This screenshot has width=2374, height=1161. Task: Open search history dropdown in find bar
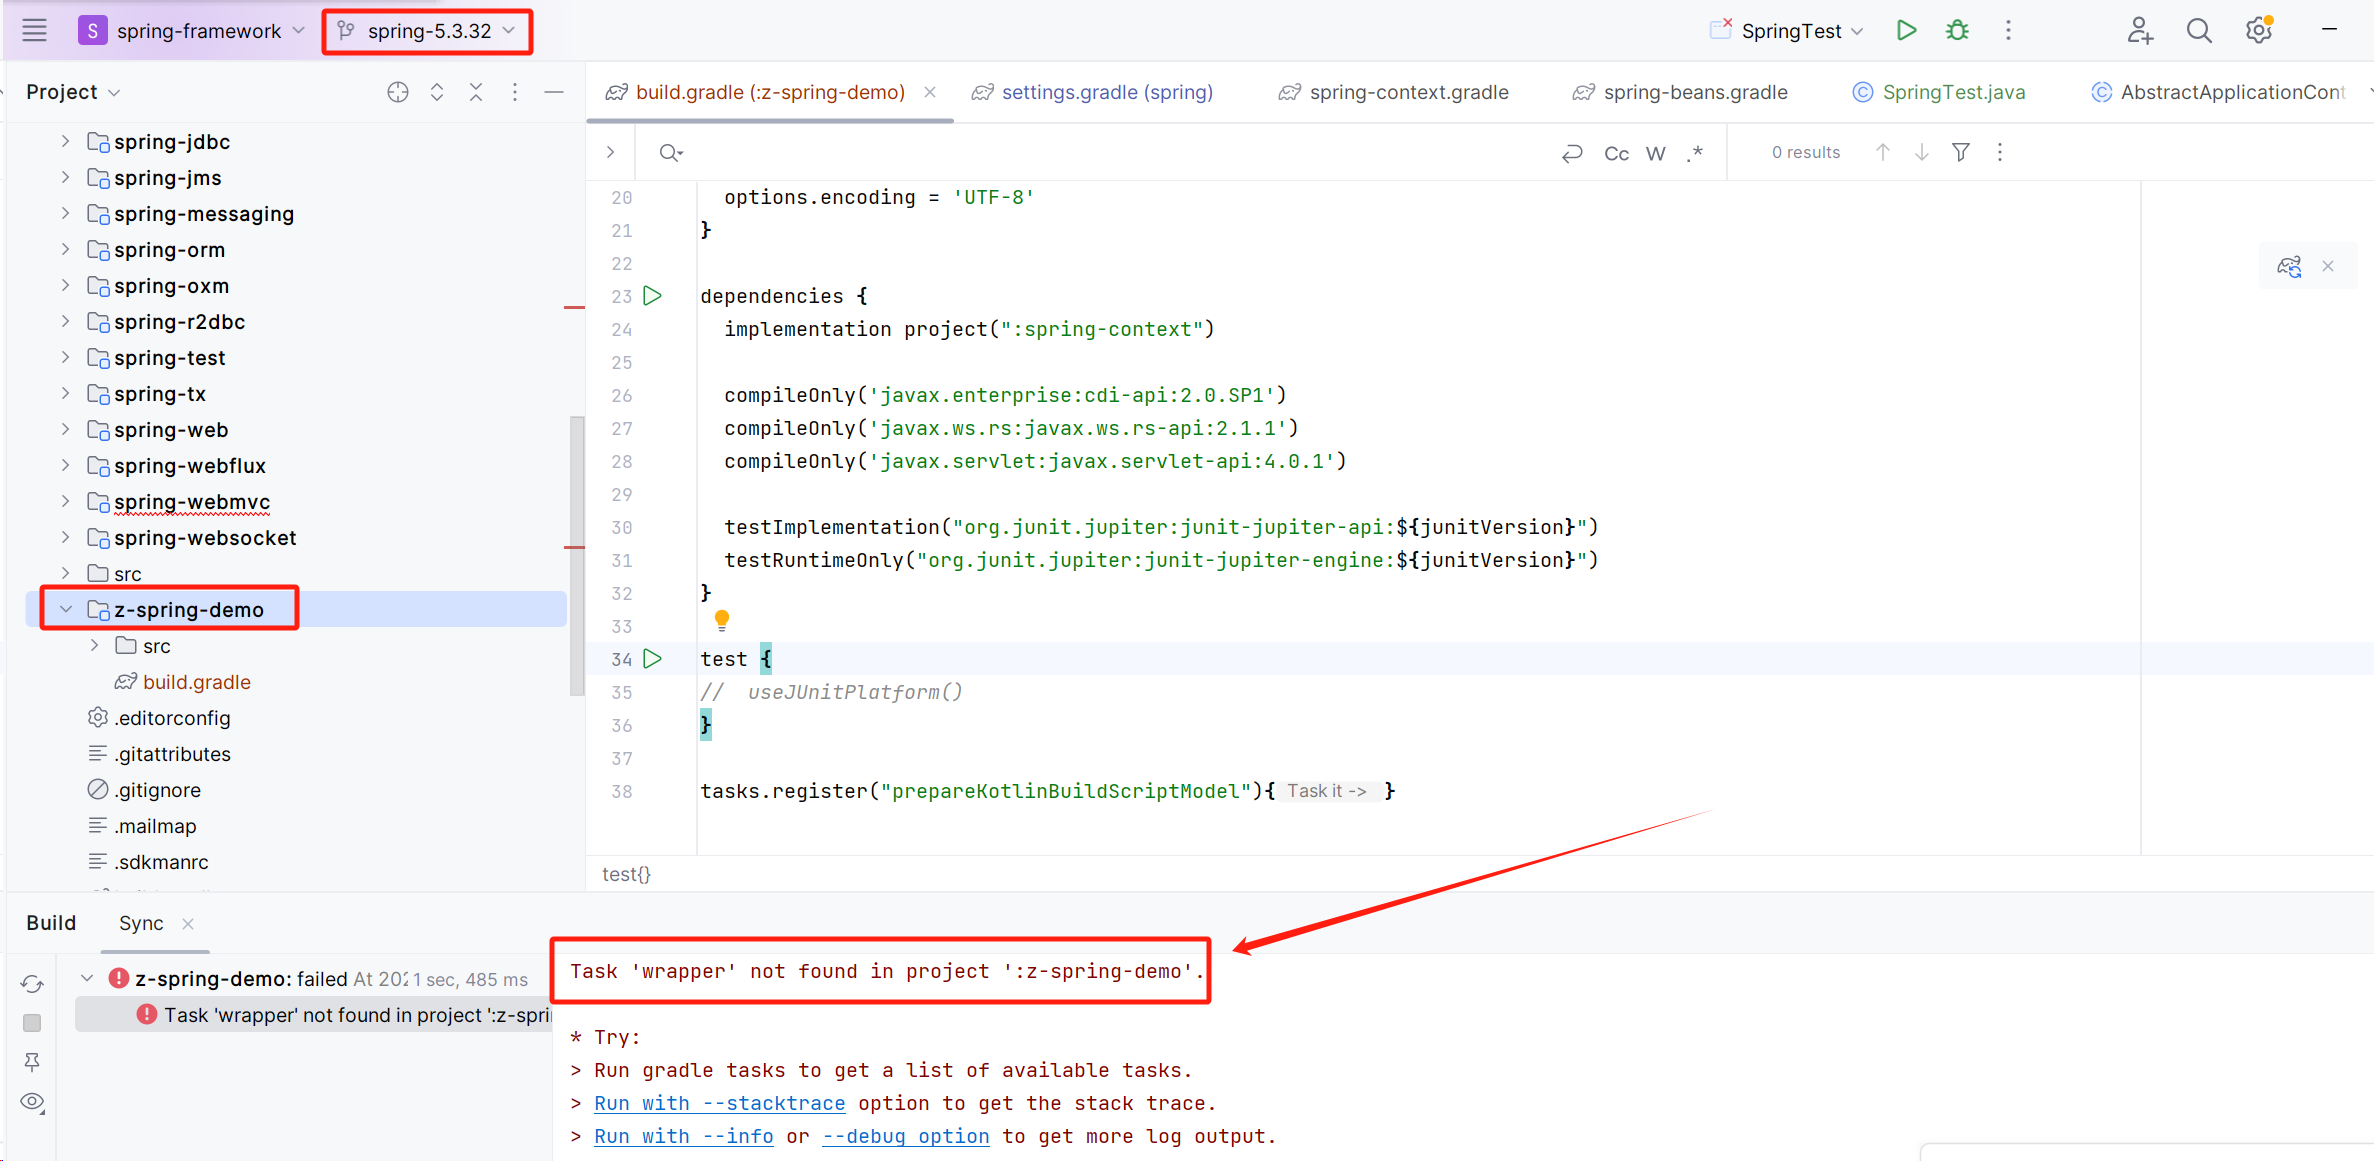click(x=671, y=153)
